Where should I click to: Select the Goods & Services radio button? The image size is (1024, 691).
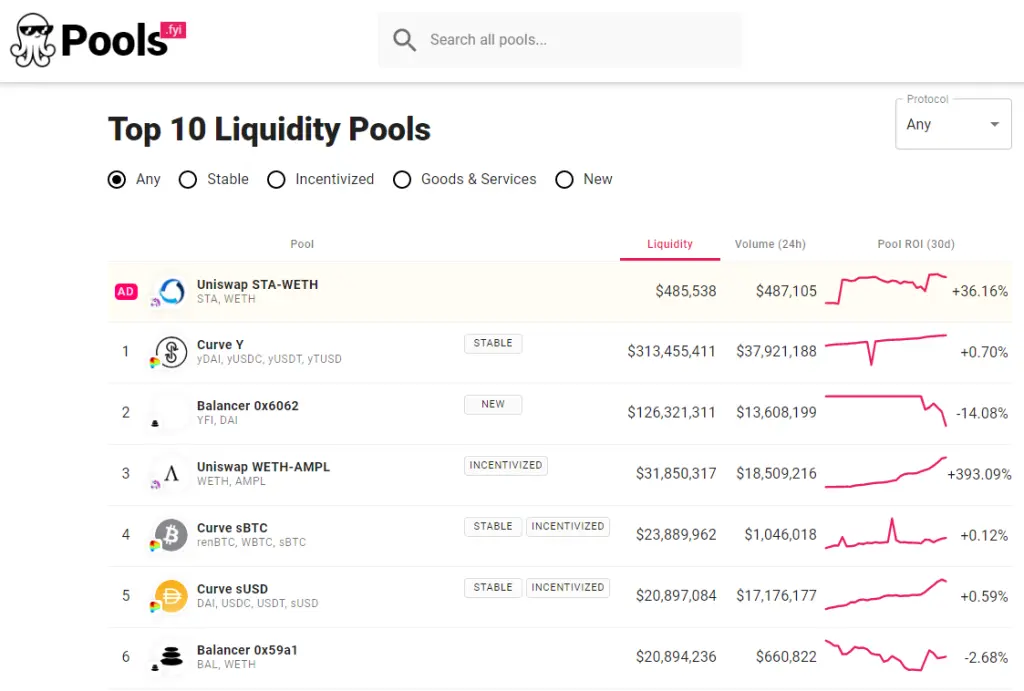pos(402,180)
